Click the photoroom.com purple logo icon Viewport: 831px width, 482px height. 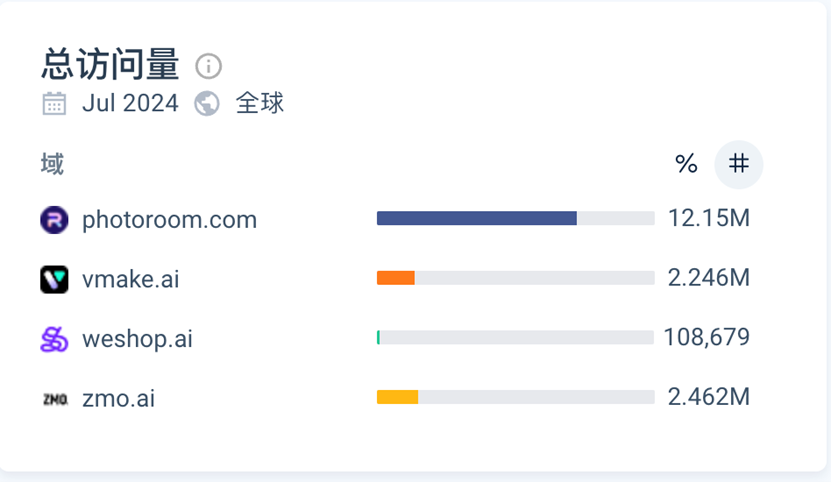tap(54, 219)
